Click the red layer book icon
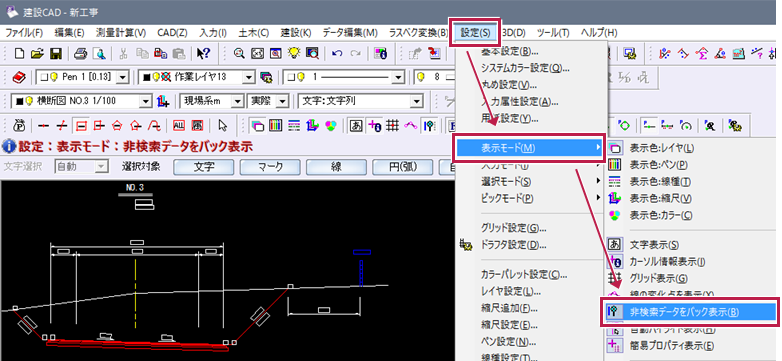The width and height of the screenshot is (782, 361). [x=19, y=77]
